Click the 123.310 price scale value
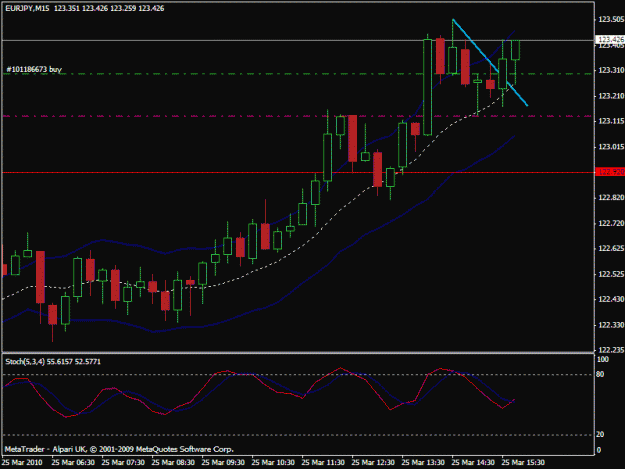The image size is (625, 469). (611, 70)
